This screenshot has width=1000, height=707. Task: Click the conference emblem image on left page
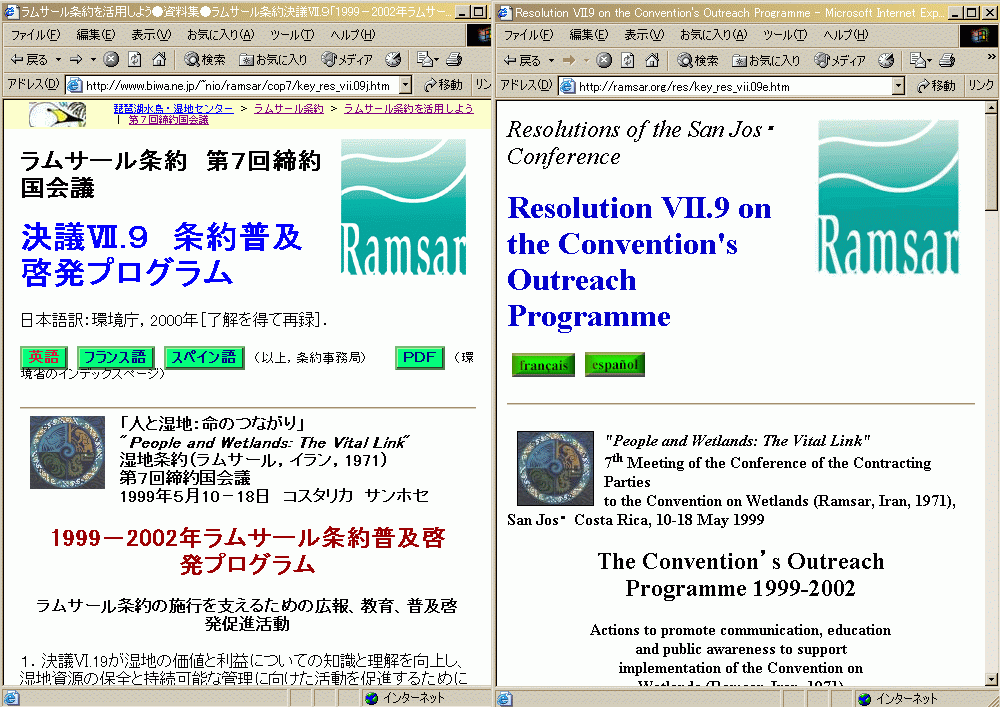tap(68, 453)
